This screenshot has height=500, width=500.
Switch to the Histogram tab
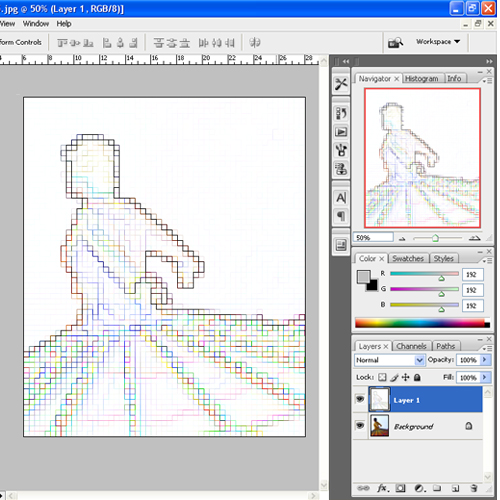(x=422, y=79)
